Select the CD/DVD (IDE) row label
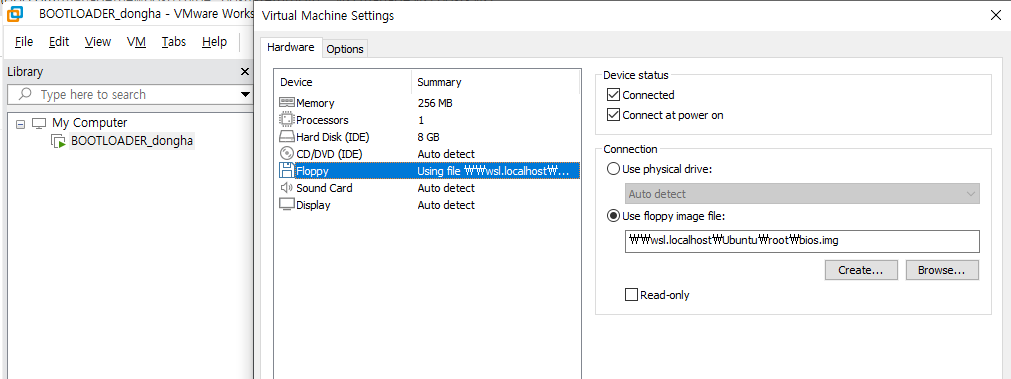Image resolution: width=1011 pixels, height=379 pixels. (x=329, y=154)
